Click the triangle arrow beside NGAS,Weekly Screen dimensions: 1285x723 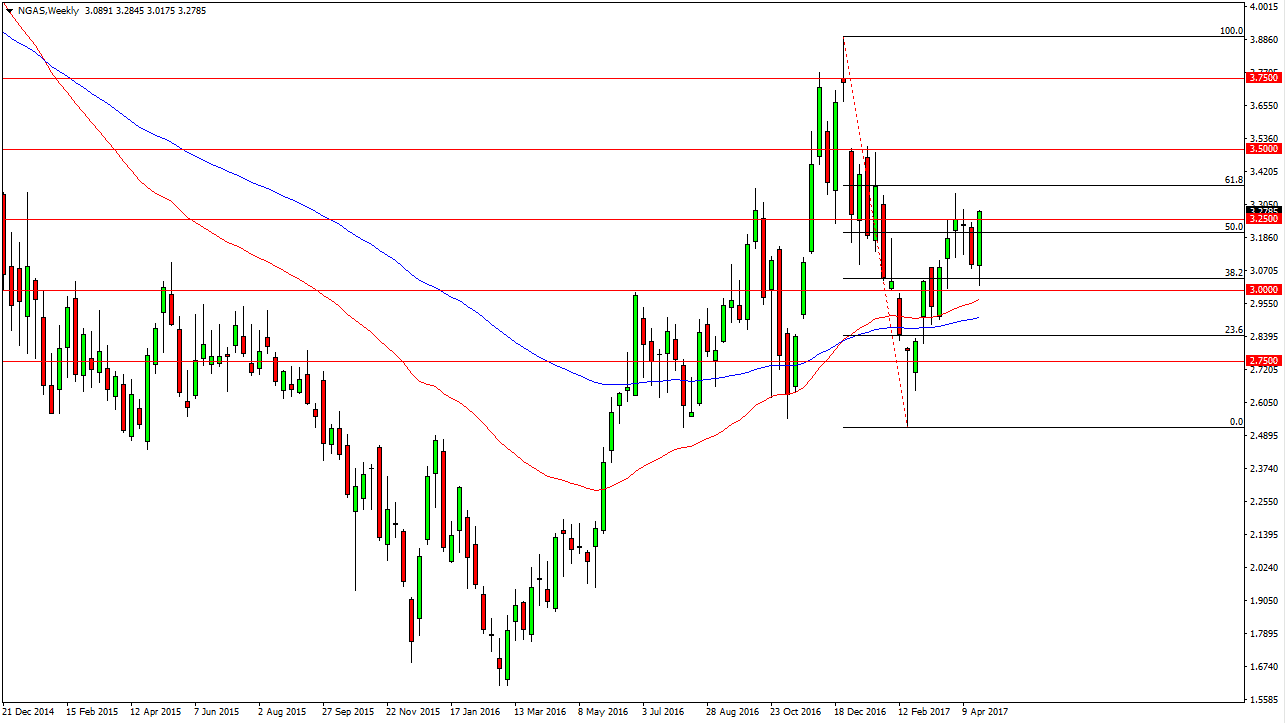pyautogui.click(x=8, y=10)
